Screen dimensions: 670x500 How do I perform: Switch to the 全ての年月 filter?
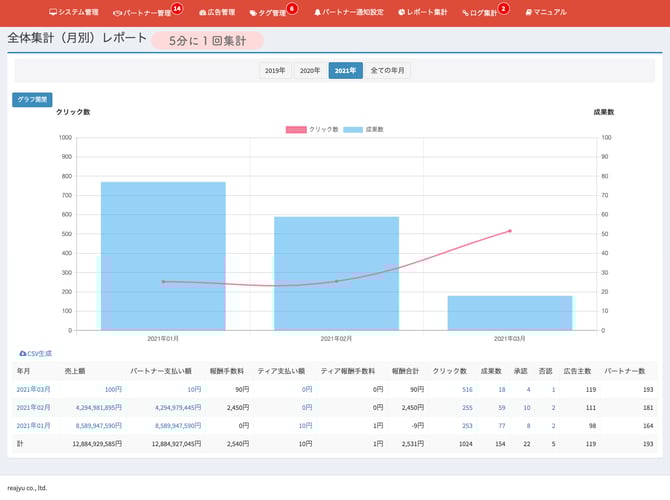tap(387, 70)
